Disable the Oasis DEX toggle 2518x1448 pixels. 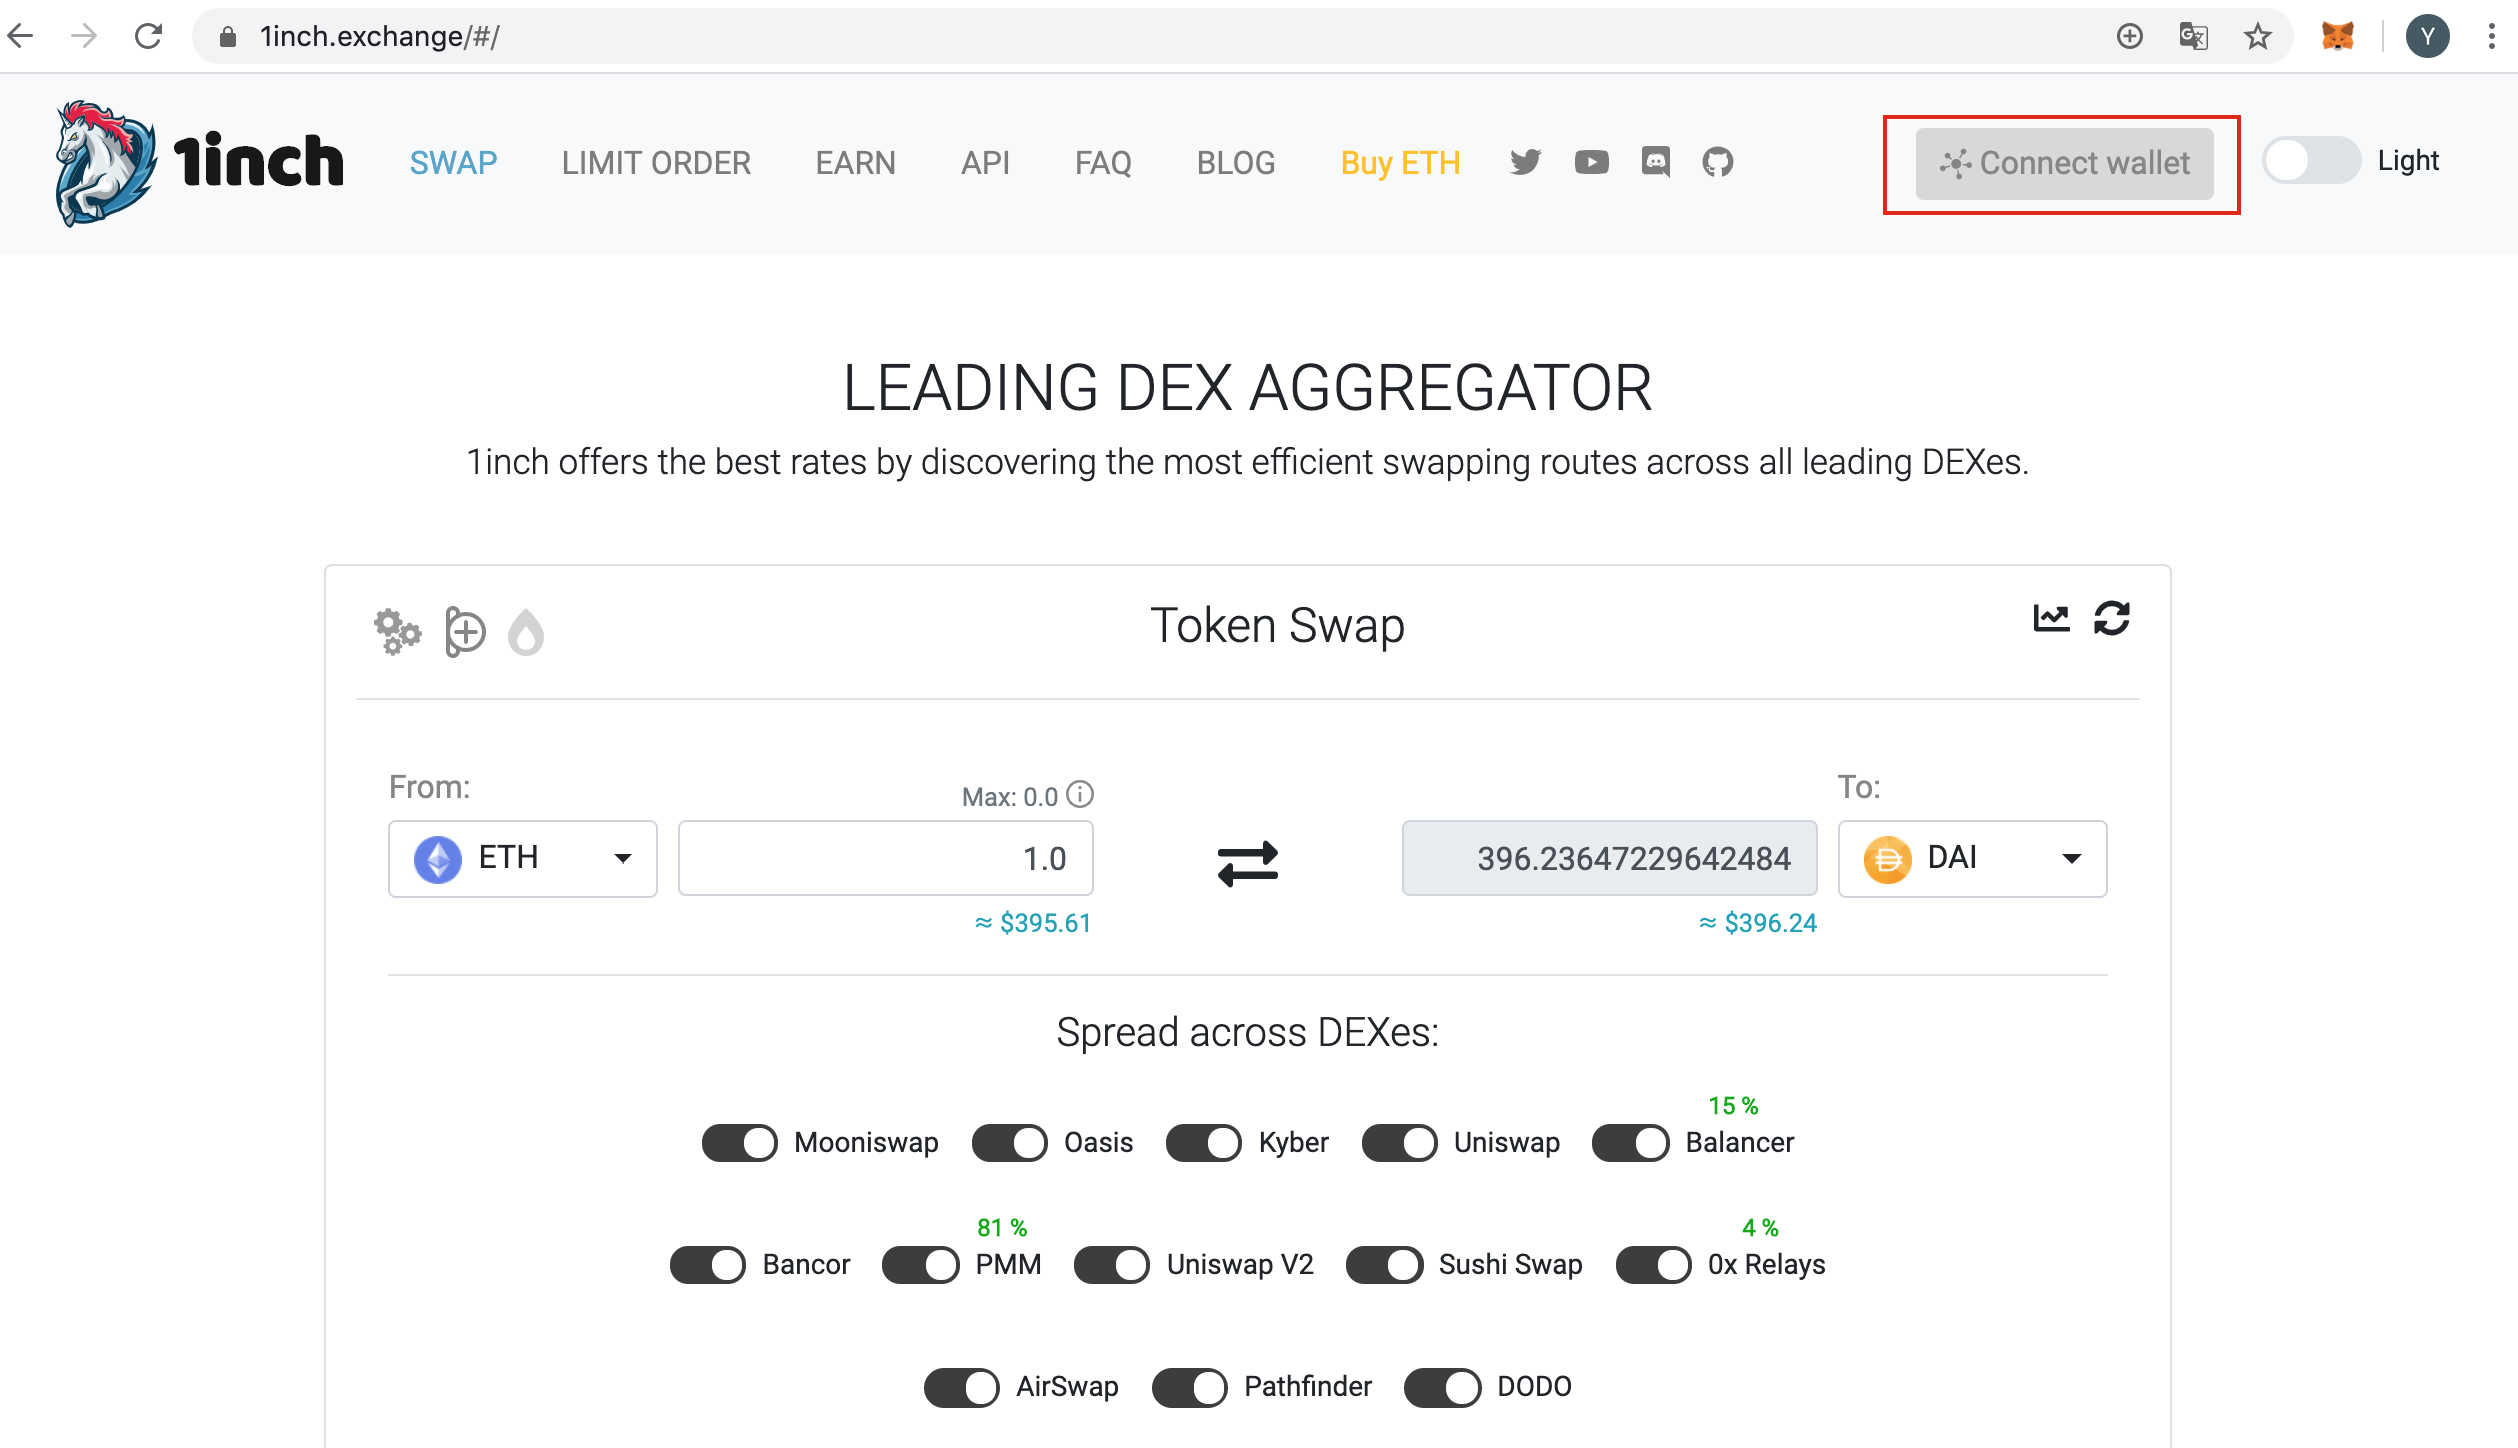pos(1010,1143)
